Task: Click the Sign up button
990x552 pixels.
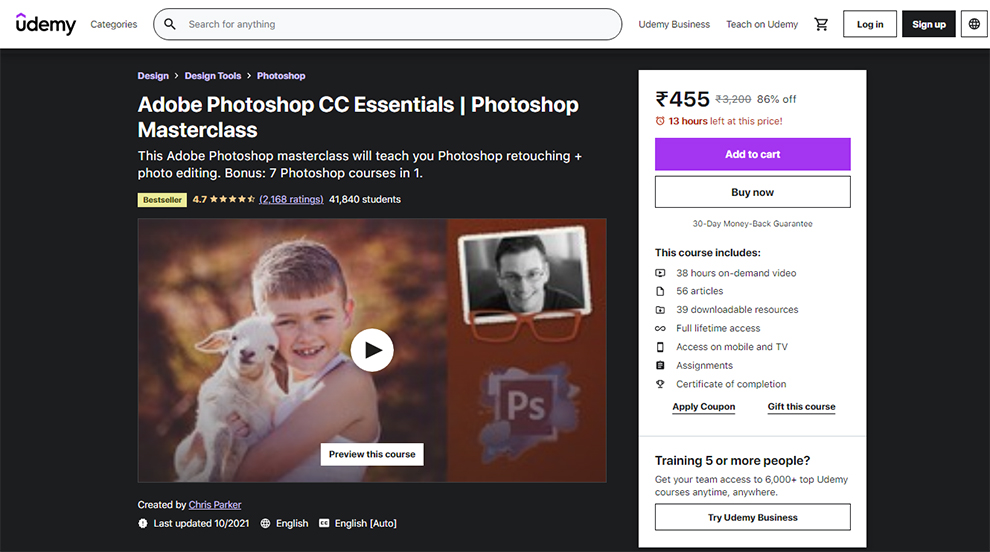Action: (928, 24)
